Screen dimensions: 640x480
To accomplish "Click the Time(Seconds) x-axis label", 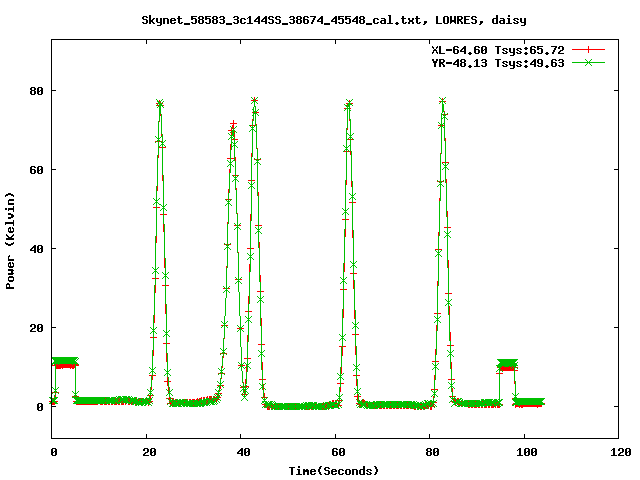I will click(335, 470).
